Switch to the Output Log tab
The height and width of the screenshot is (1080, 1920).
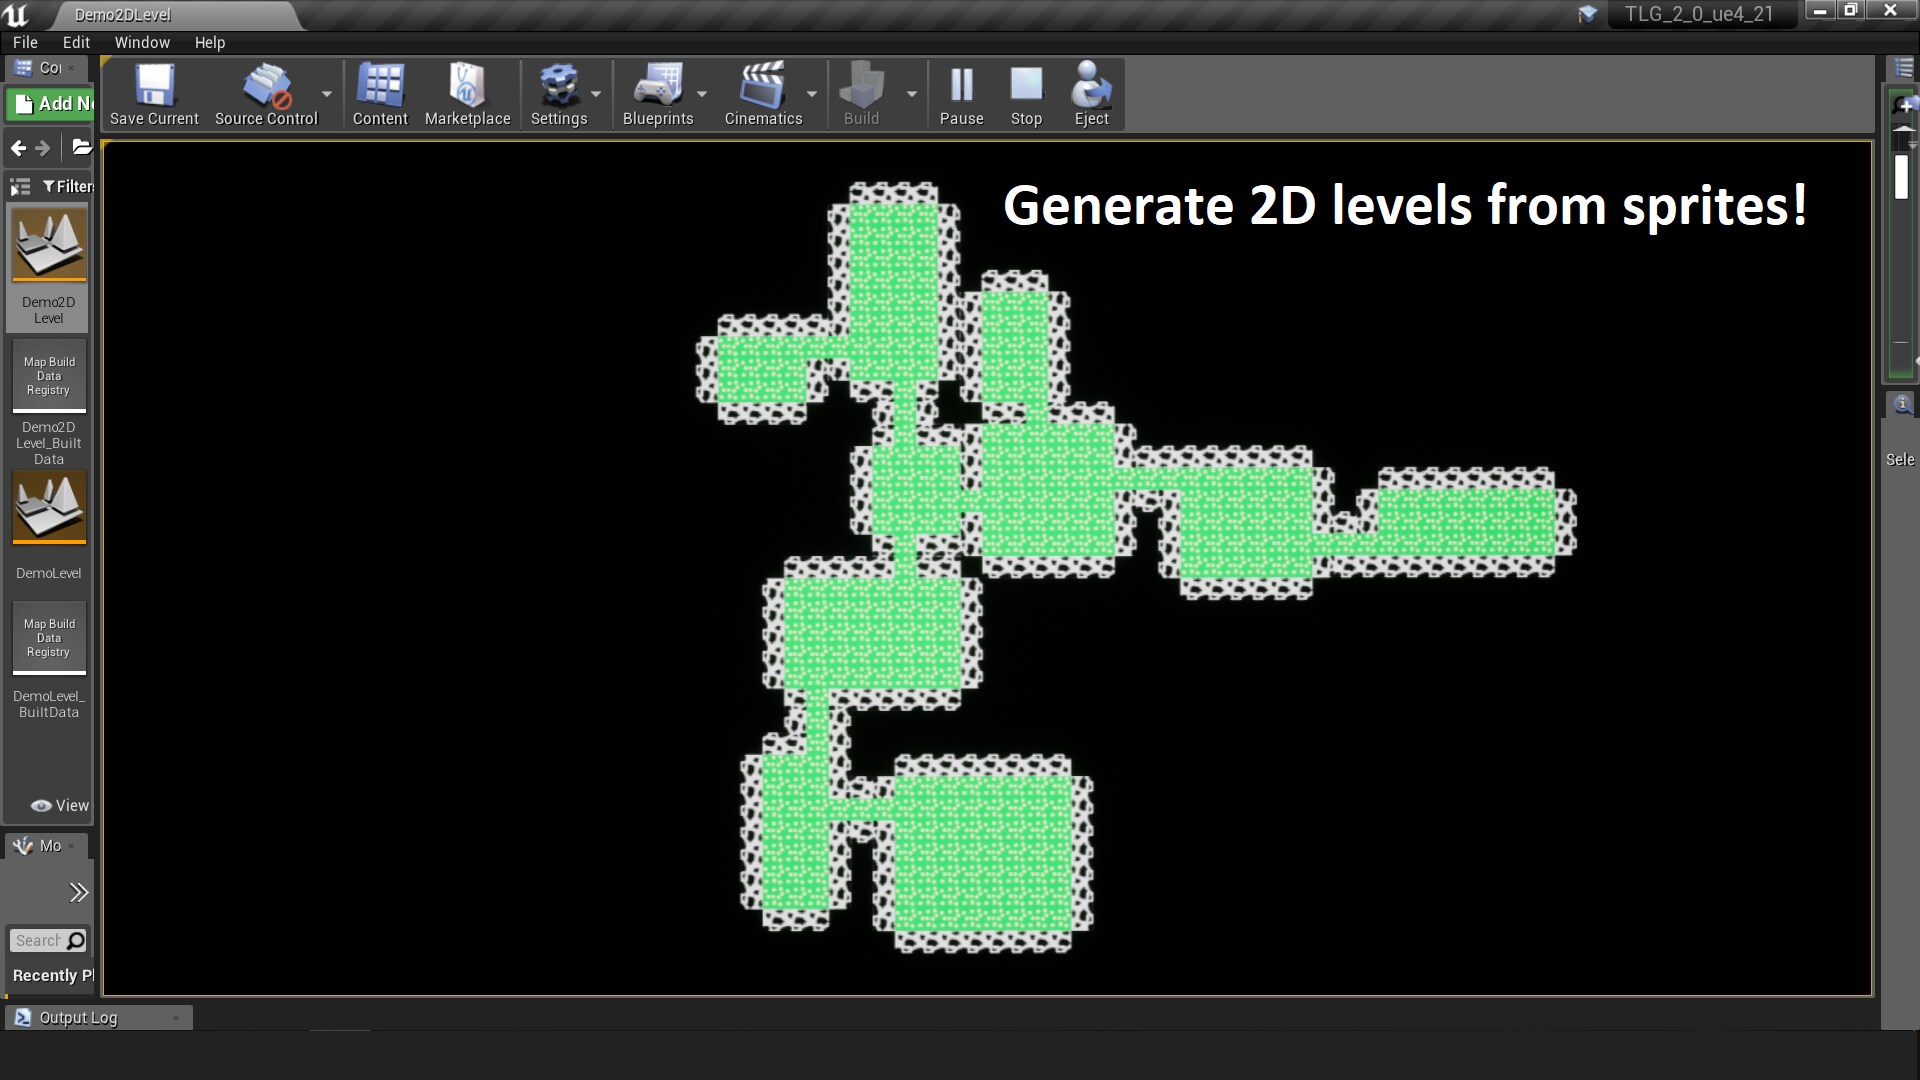pos(78,1017)
